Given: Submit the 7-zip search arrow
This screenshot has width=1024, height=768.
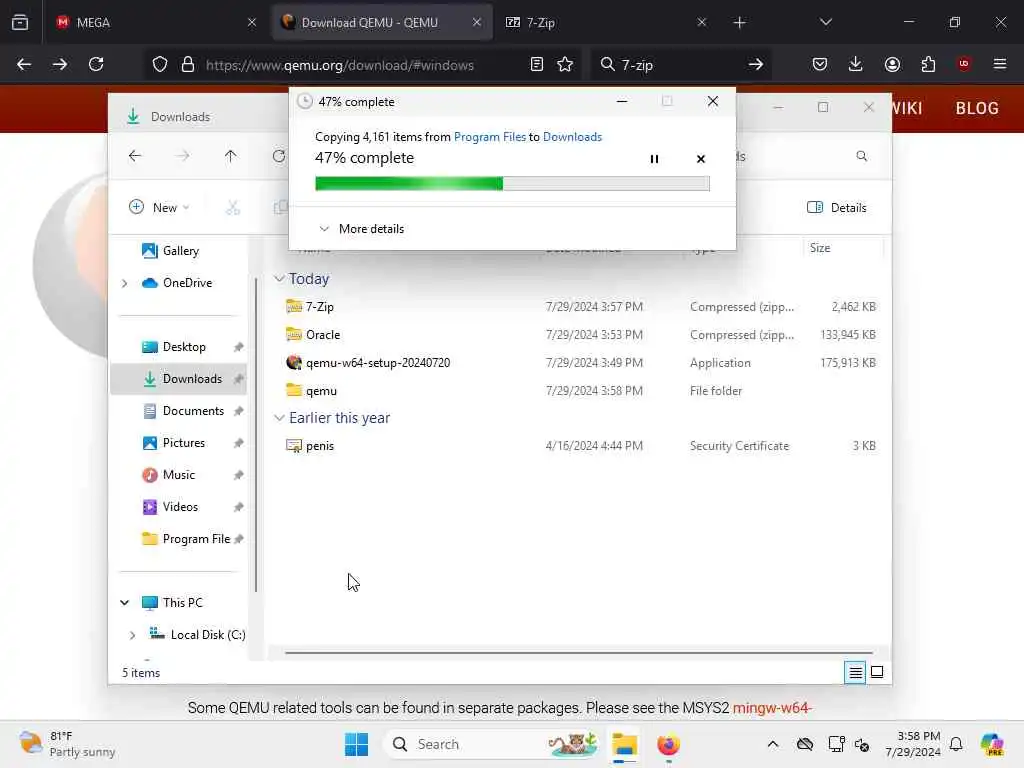Looking at the screenshot, I should click(x=756, y=64).
